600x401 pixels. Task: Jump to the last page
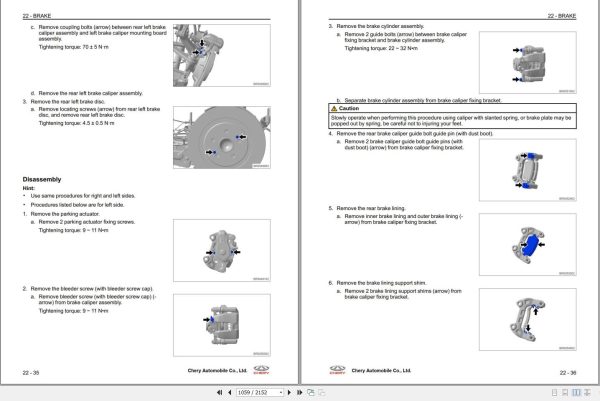point(300,392)
